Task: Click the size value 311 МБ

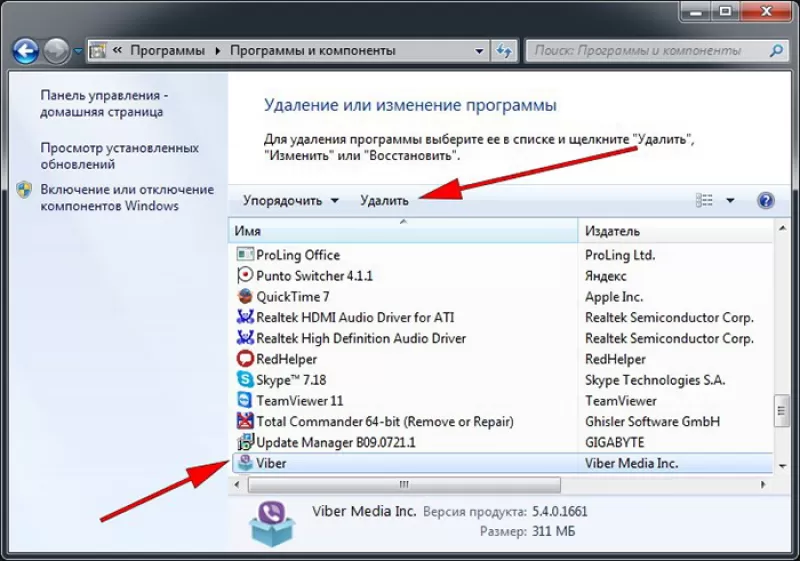Action: 554,531
